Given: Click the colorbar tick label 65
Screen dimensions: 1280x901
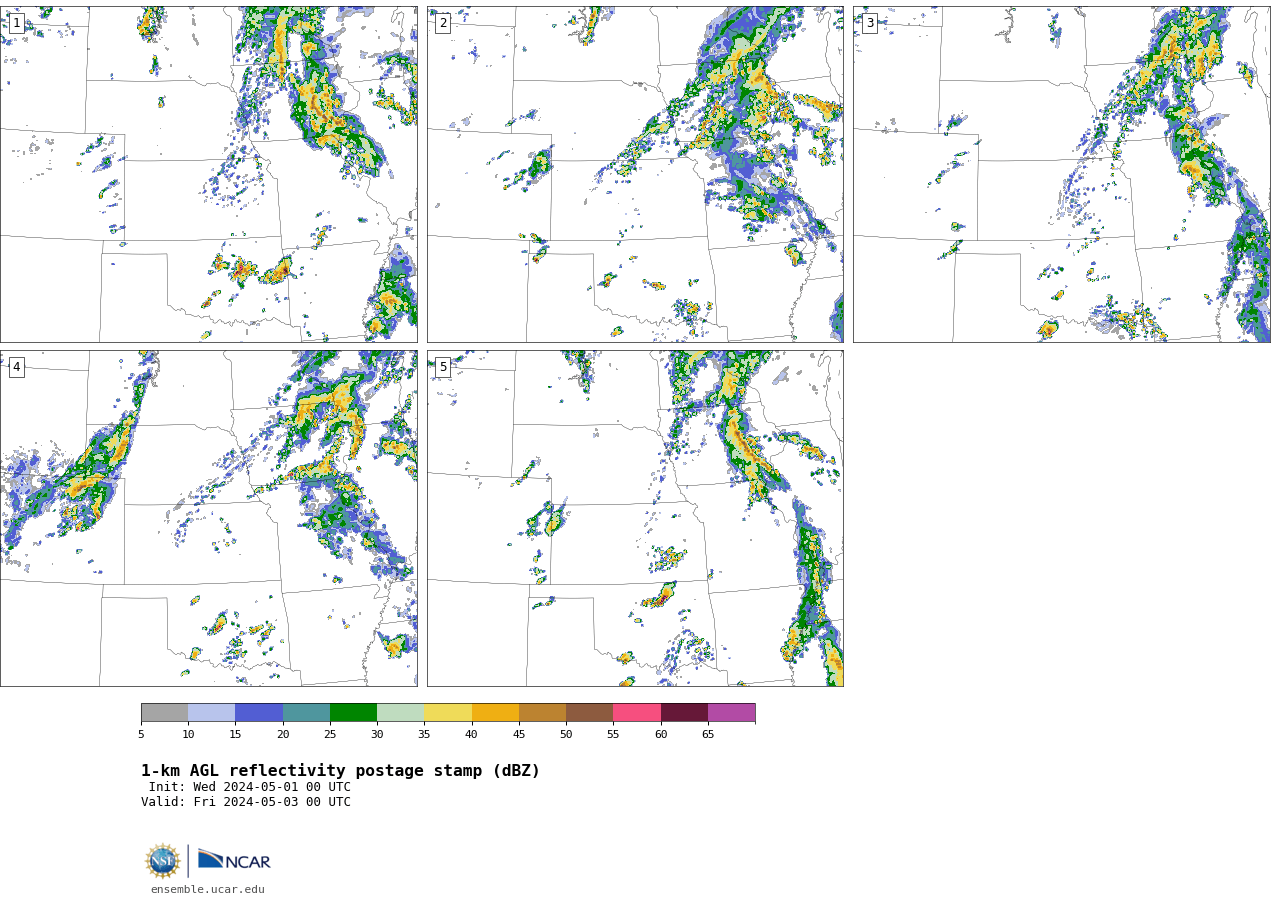Looking at the screenshot, I should pyautogui.click(x=708, y=734).
